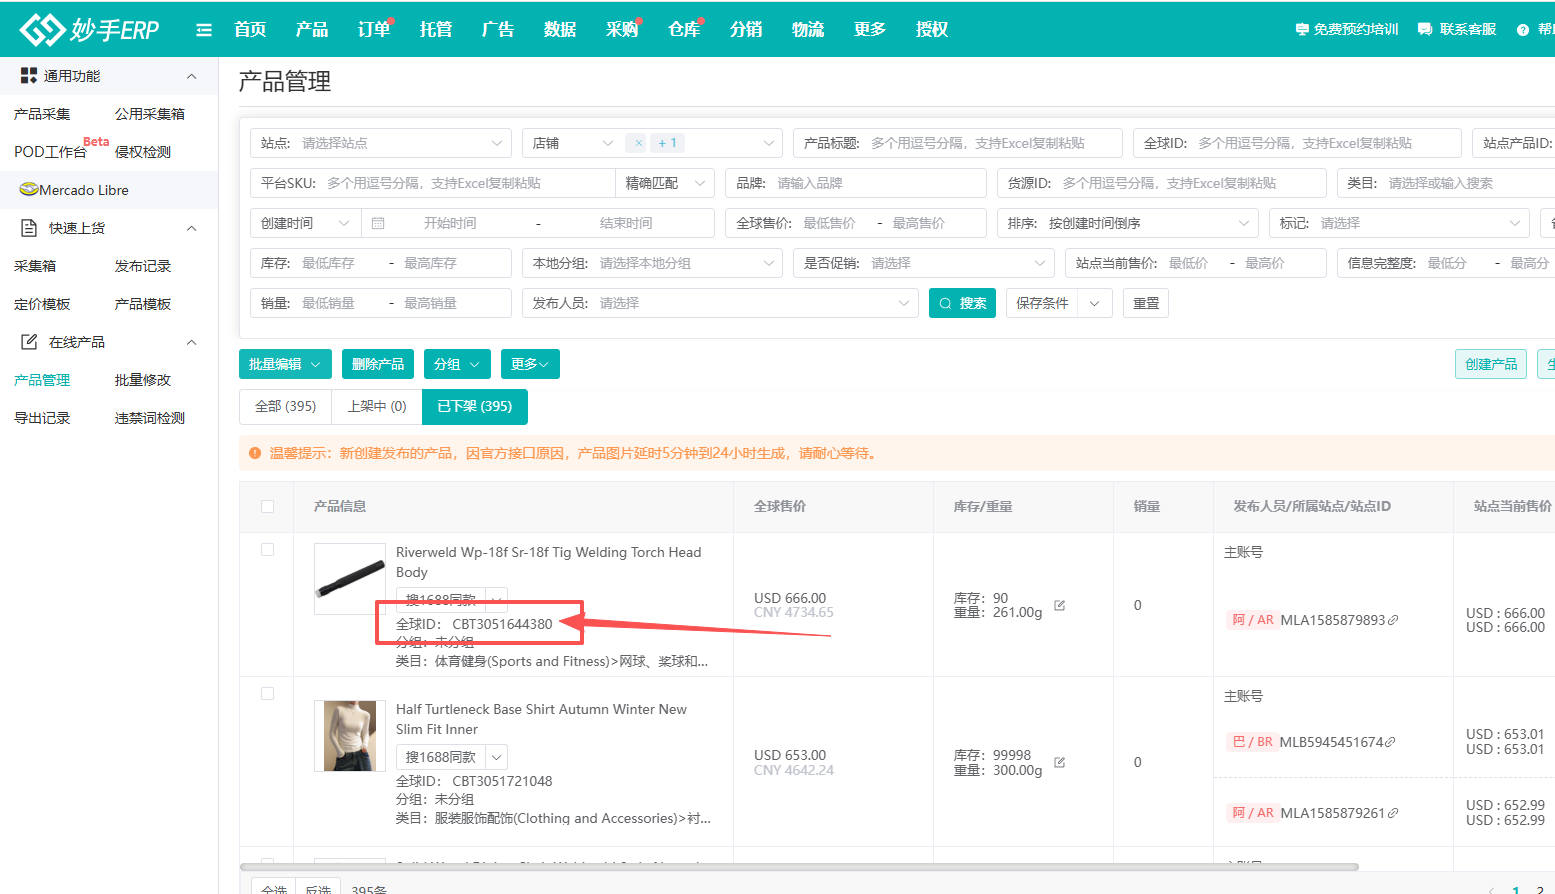
Task: Click the 产品标题 input field
Action: 990,143
